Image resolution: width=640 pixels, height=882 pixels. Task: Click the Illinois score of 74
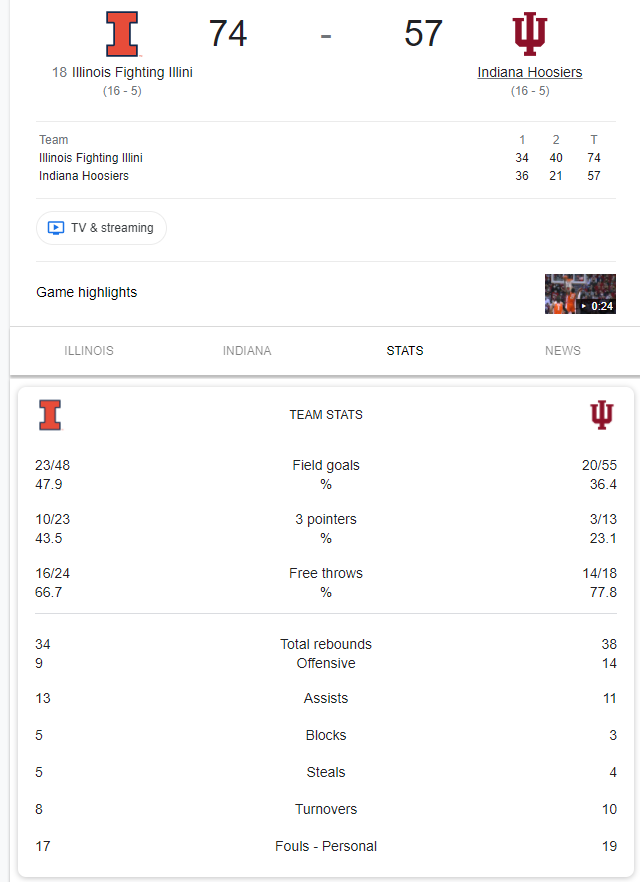tap(228, 34)
